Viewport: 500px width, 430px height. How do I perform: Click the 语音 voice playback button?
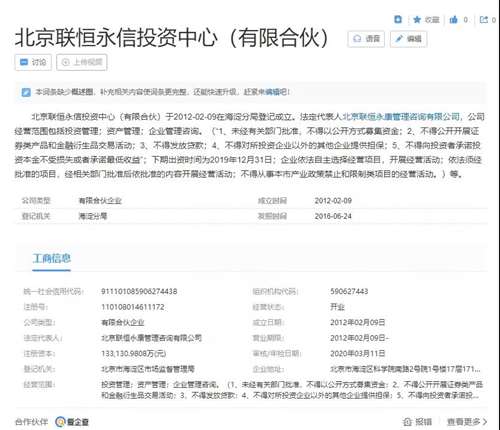click(366, 39)
